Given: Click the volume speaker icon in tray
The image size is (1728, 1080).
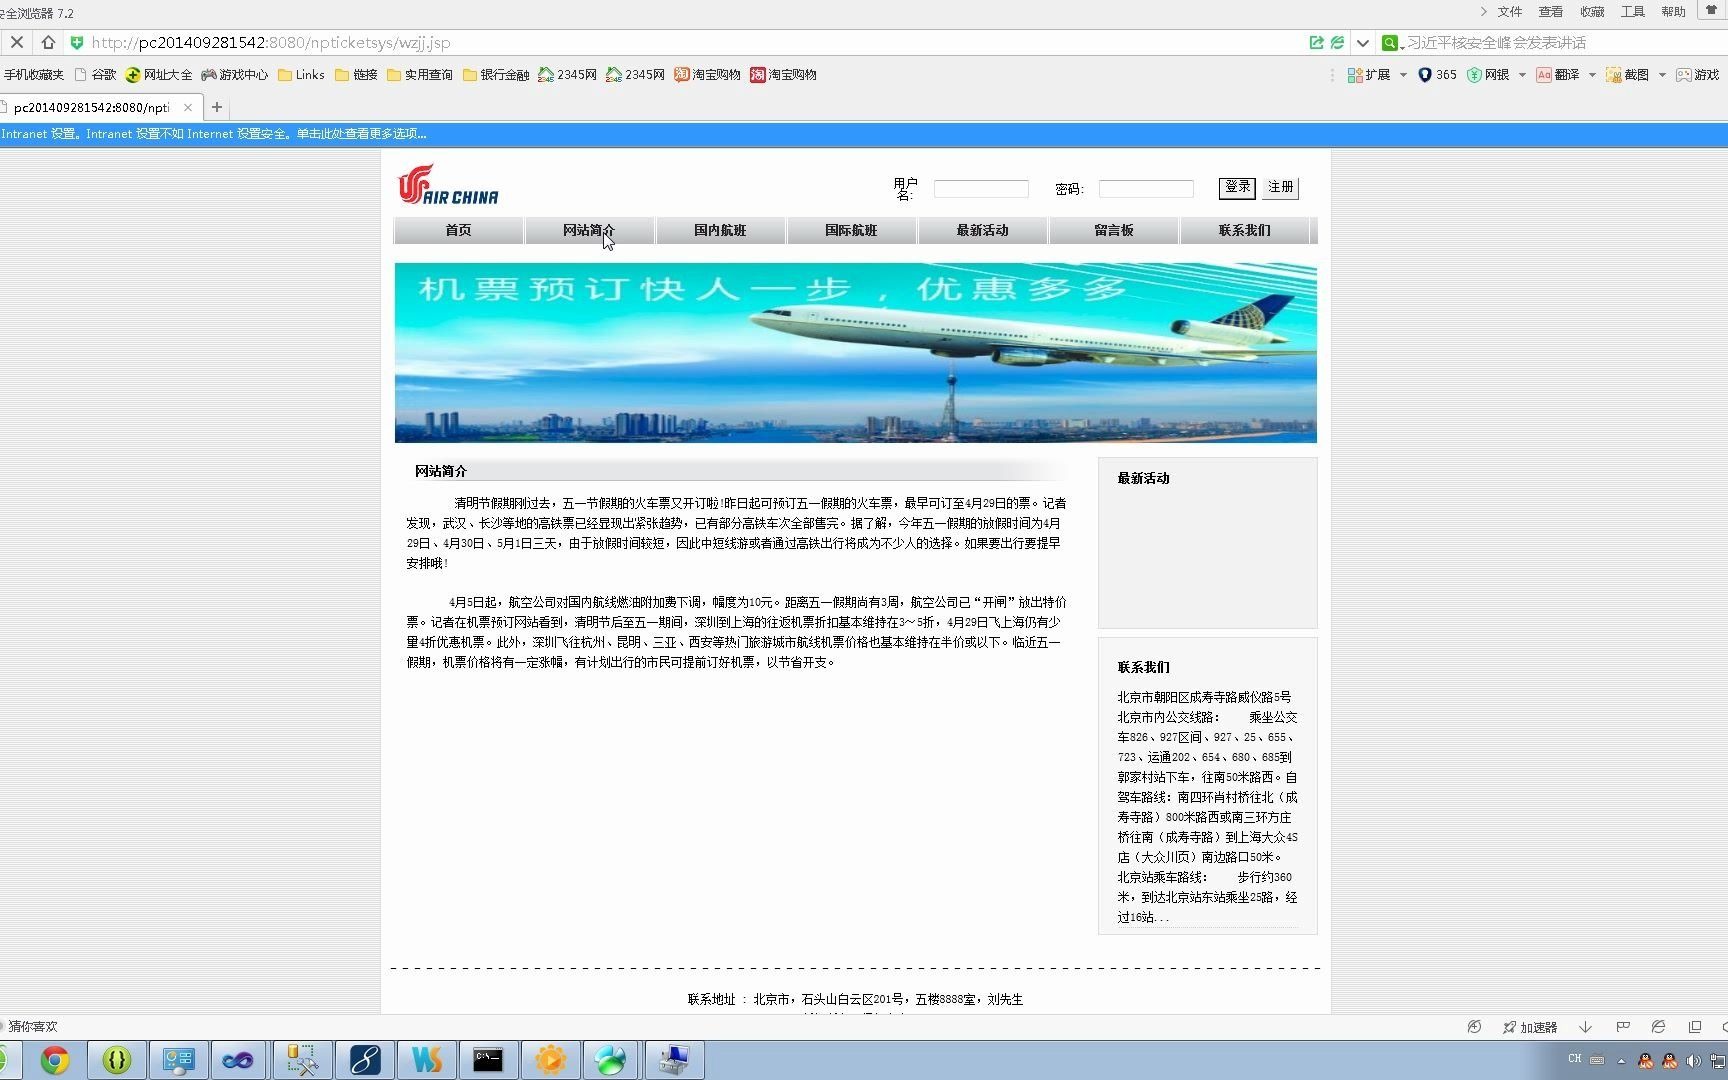Looking at the screenshot, I should (1694, 1061).
